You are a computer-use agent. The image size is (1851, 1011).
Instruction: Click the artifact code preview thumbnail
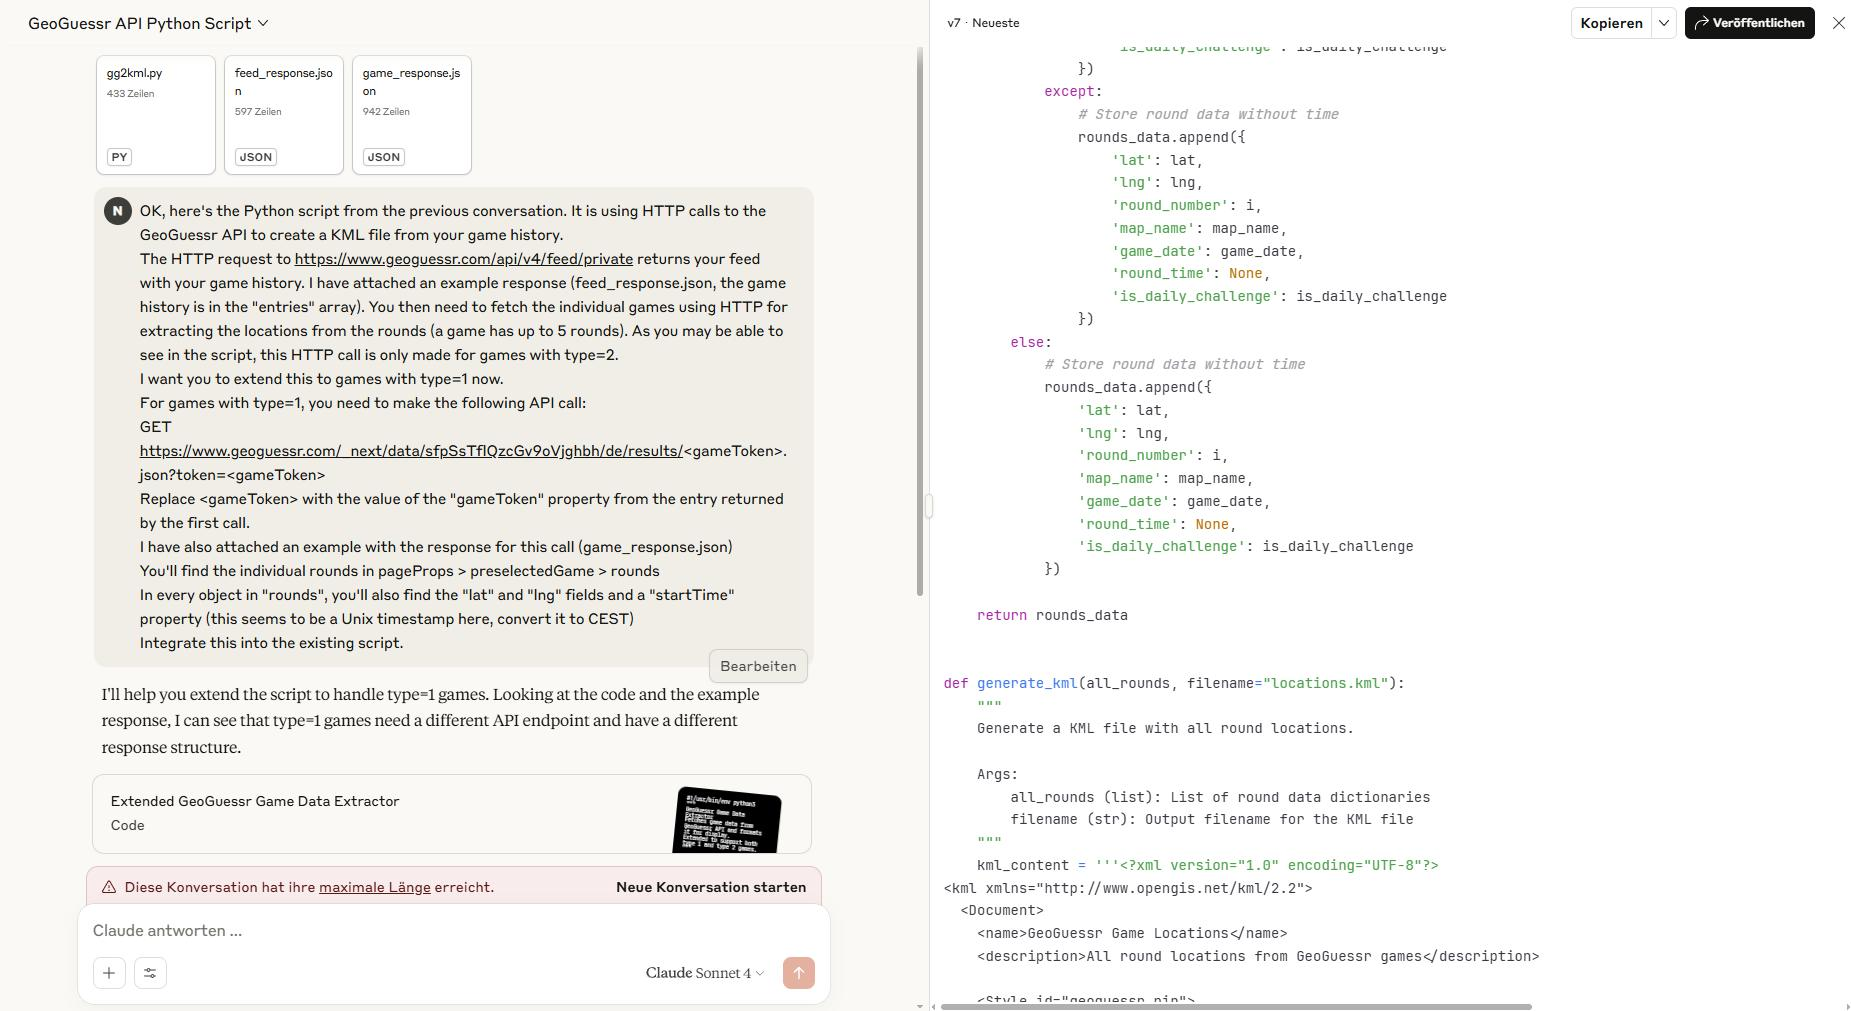click(x=728, y=820)
